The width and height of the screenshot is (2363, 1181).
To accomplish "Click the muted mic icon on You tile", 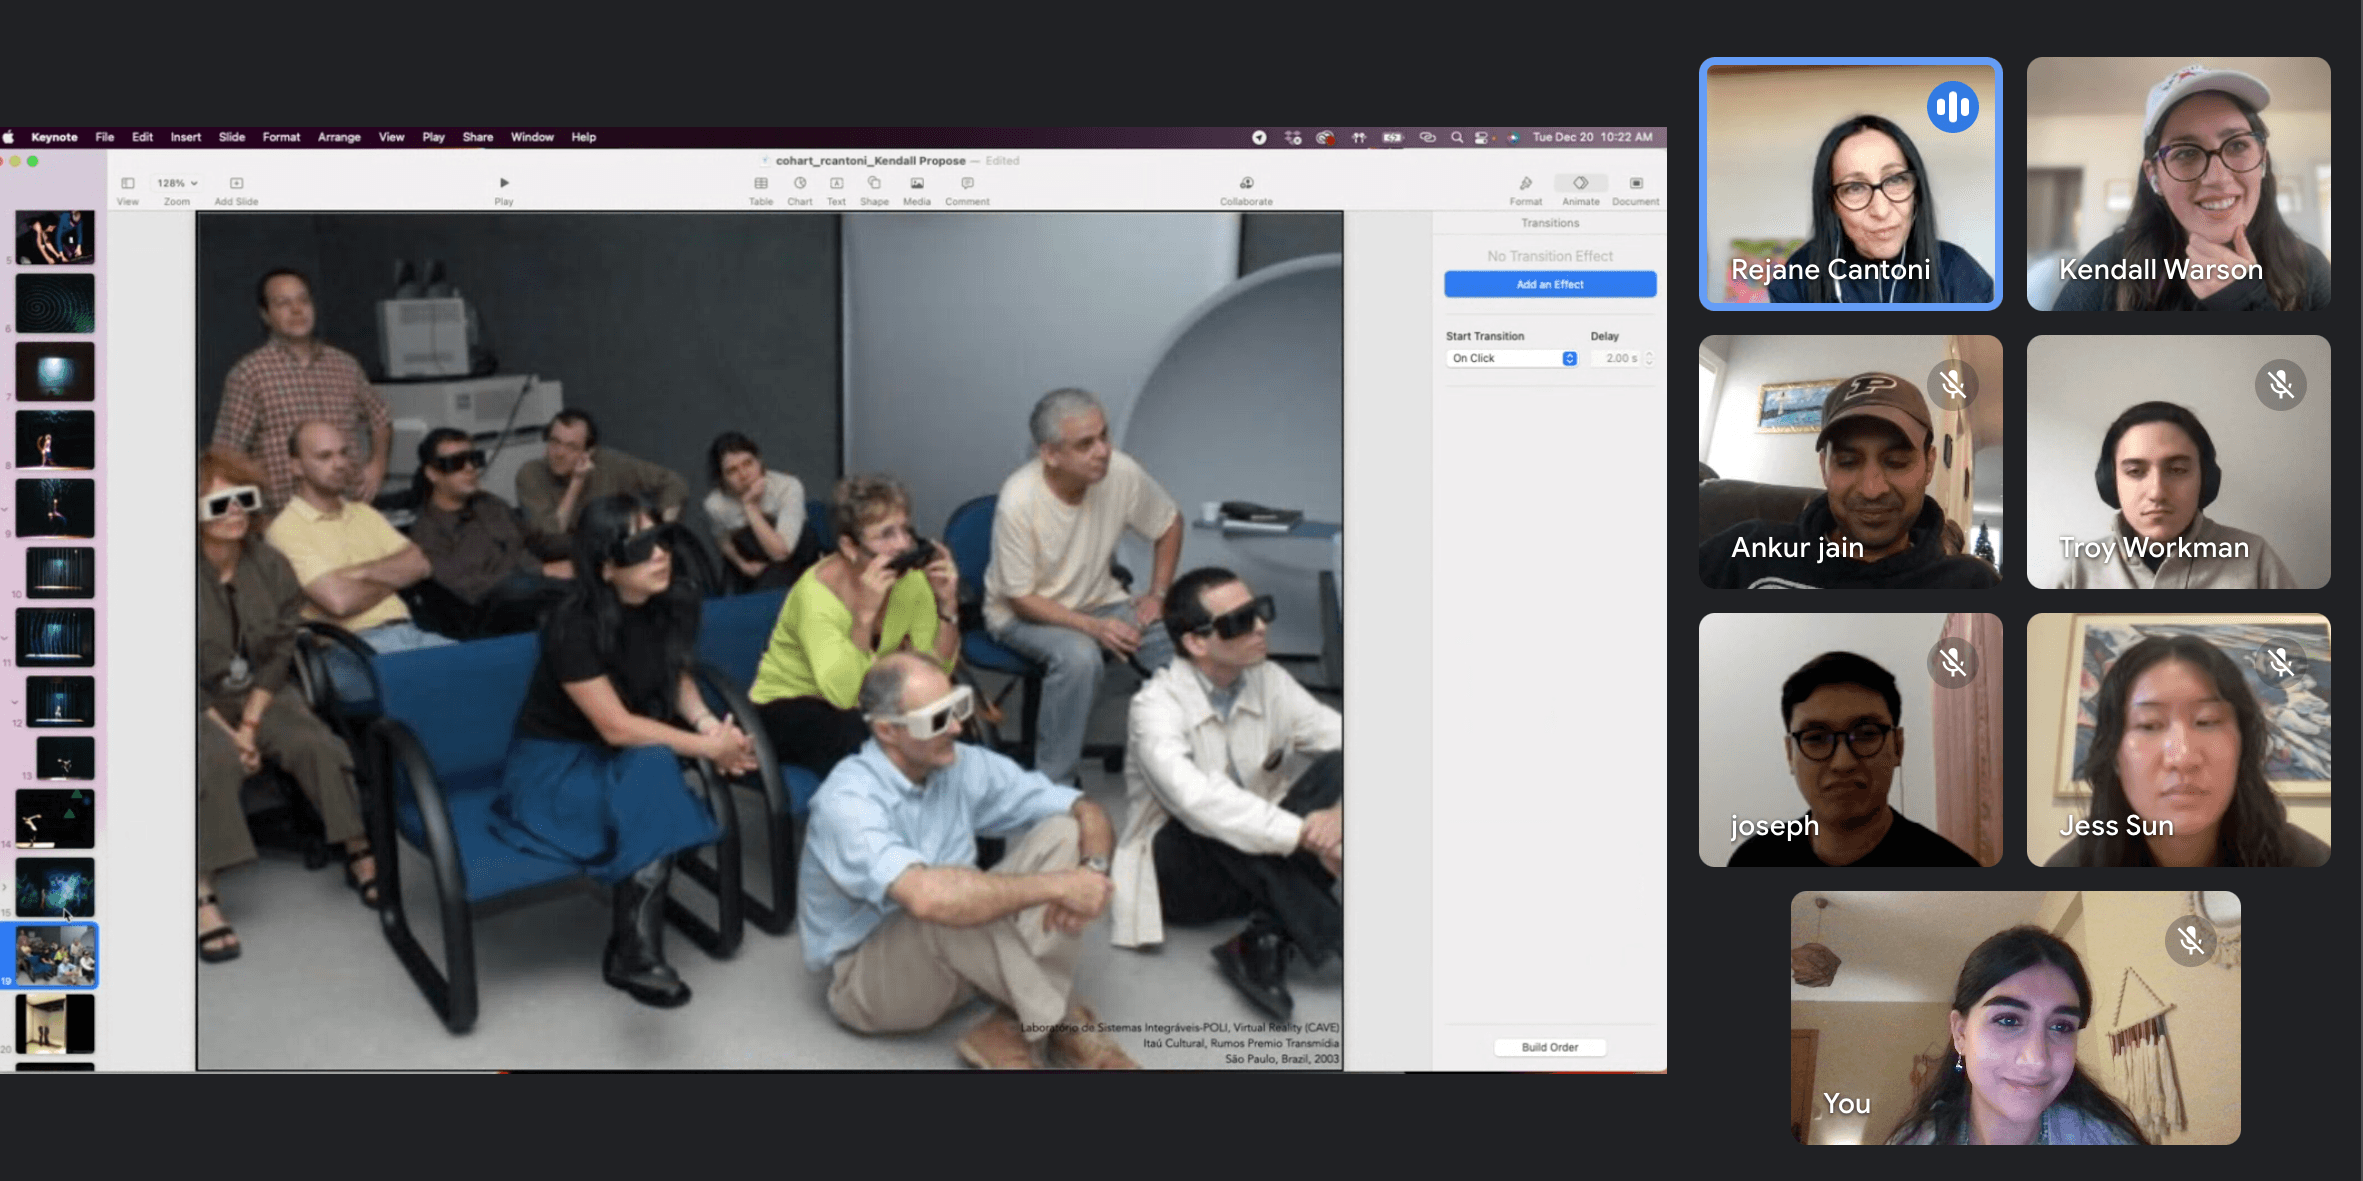I will (2190, 940).
